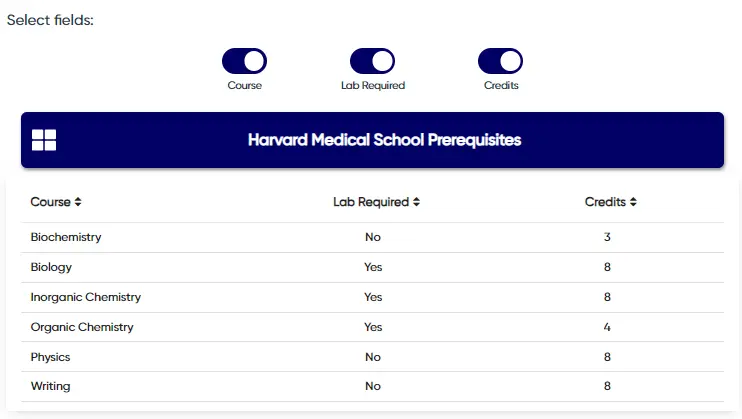Click sort arrows beside Lab Required column
The image size is (742, 419).
pyautogui.click(x=416, y=202)
